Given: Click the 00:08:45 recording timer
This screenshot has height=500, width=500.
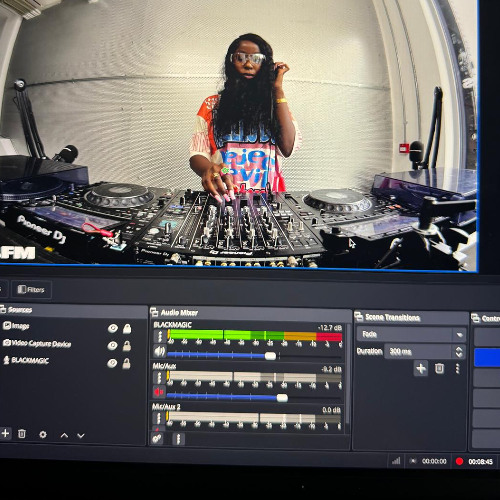Looking at the screenshot, I should [x=480, y=462].
